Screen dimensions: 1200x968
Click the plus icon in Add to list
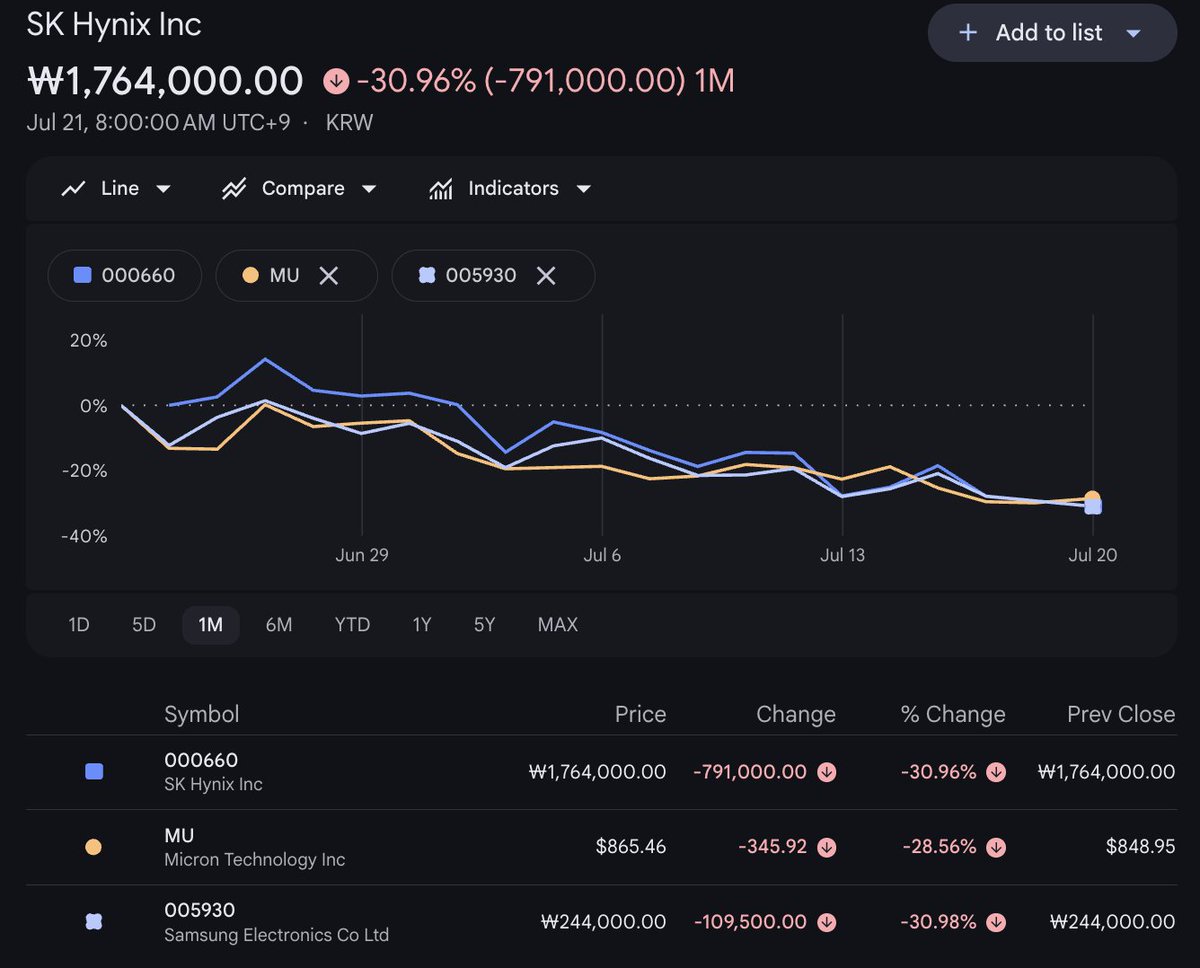[x=967, y=33]
